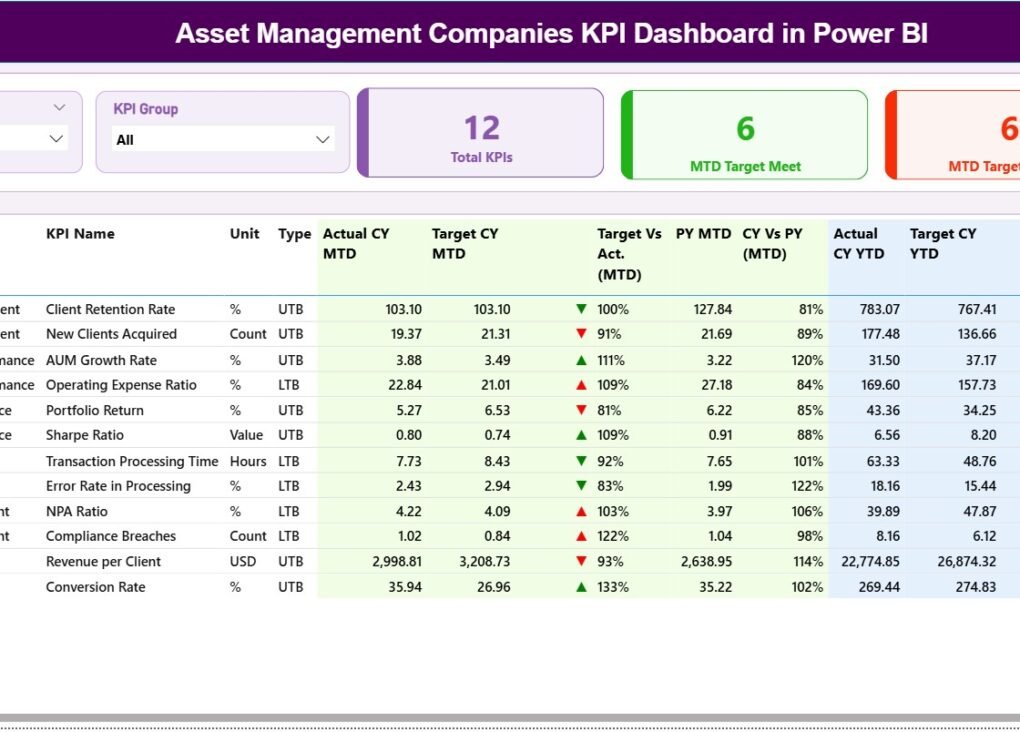Click the 26,874.32 Target CY YTD value
1020x732 pixels.
[967, 561]
